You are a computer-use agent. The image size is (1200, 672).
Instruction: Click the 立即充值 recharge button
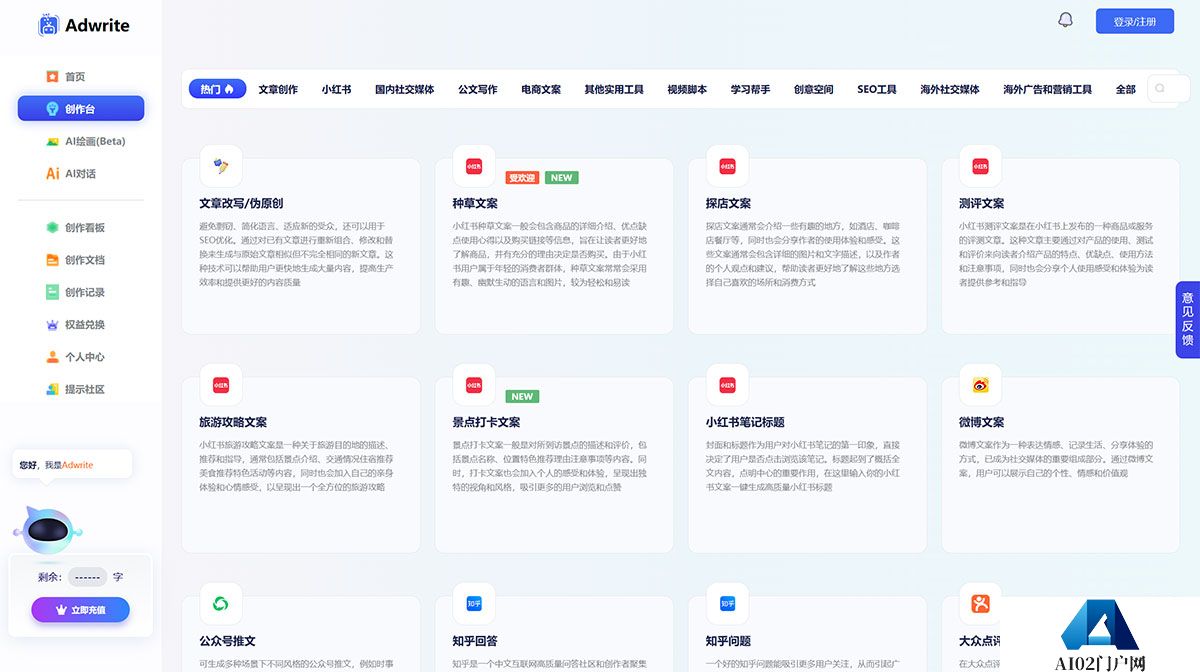point(80,609)
